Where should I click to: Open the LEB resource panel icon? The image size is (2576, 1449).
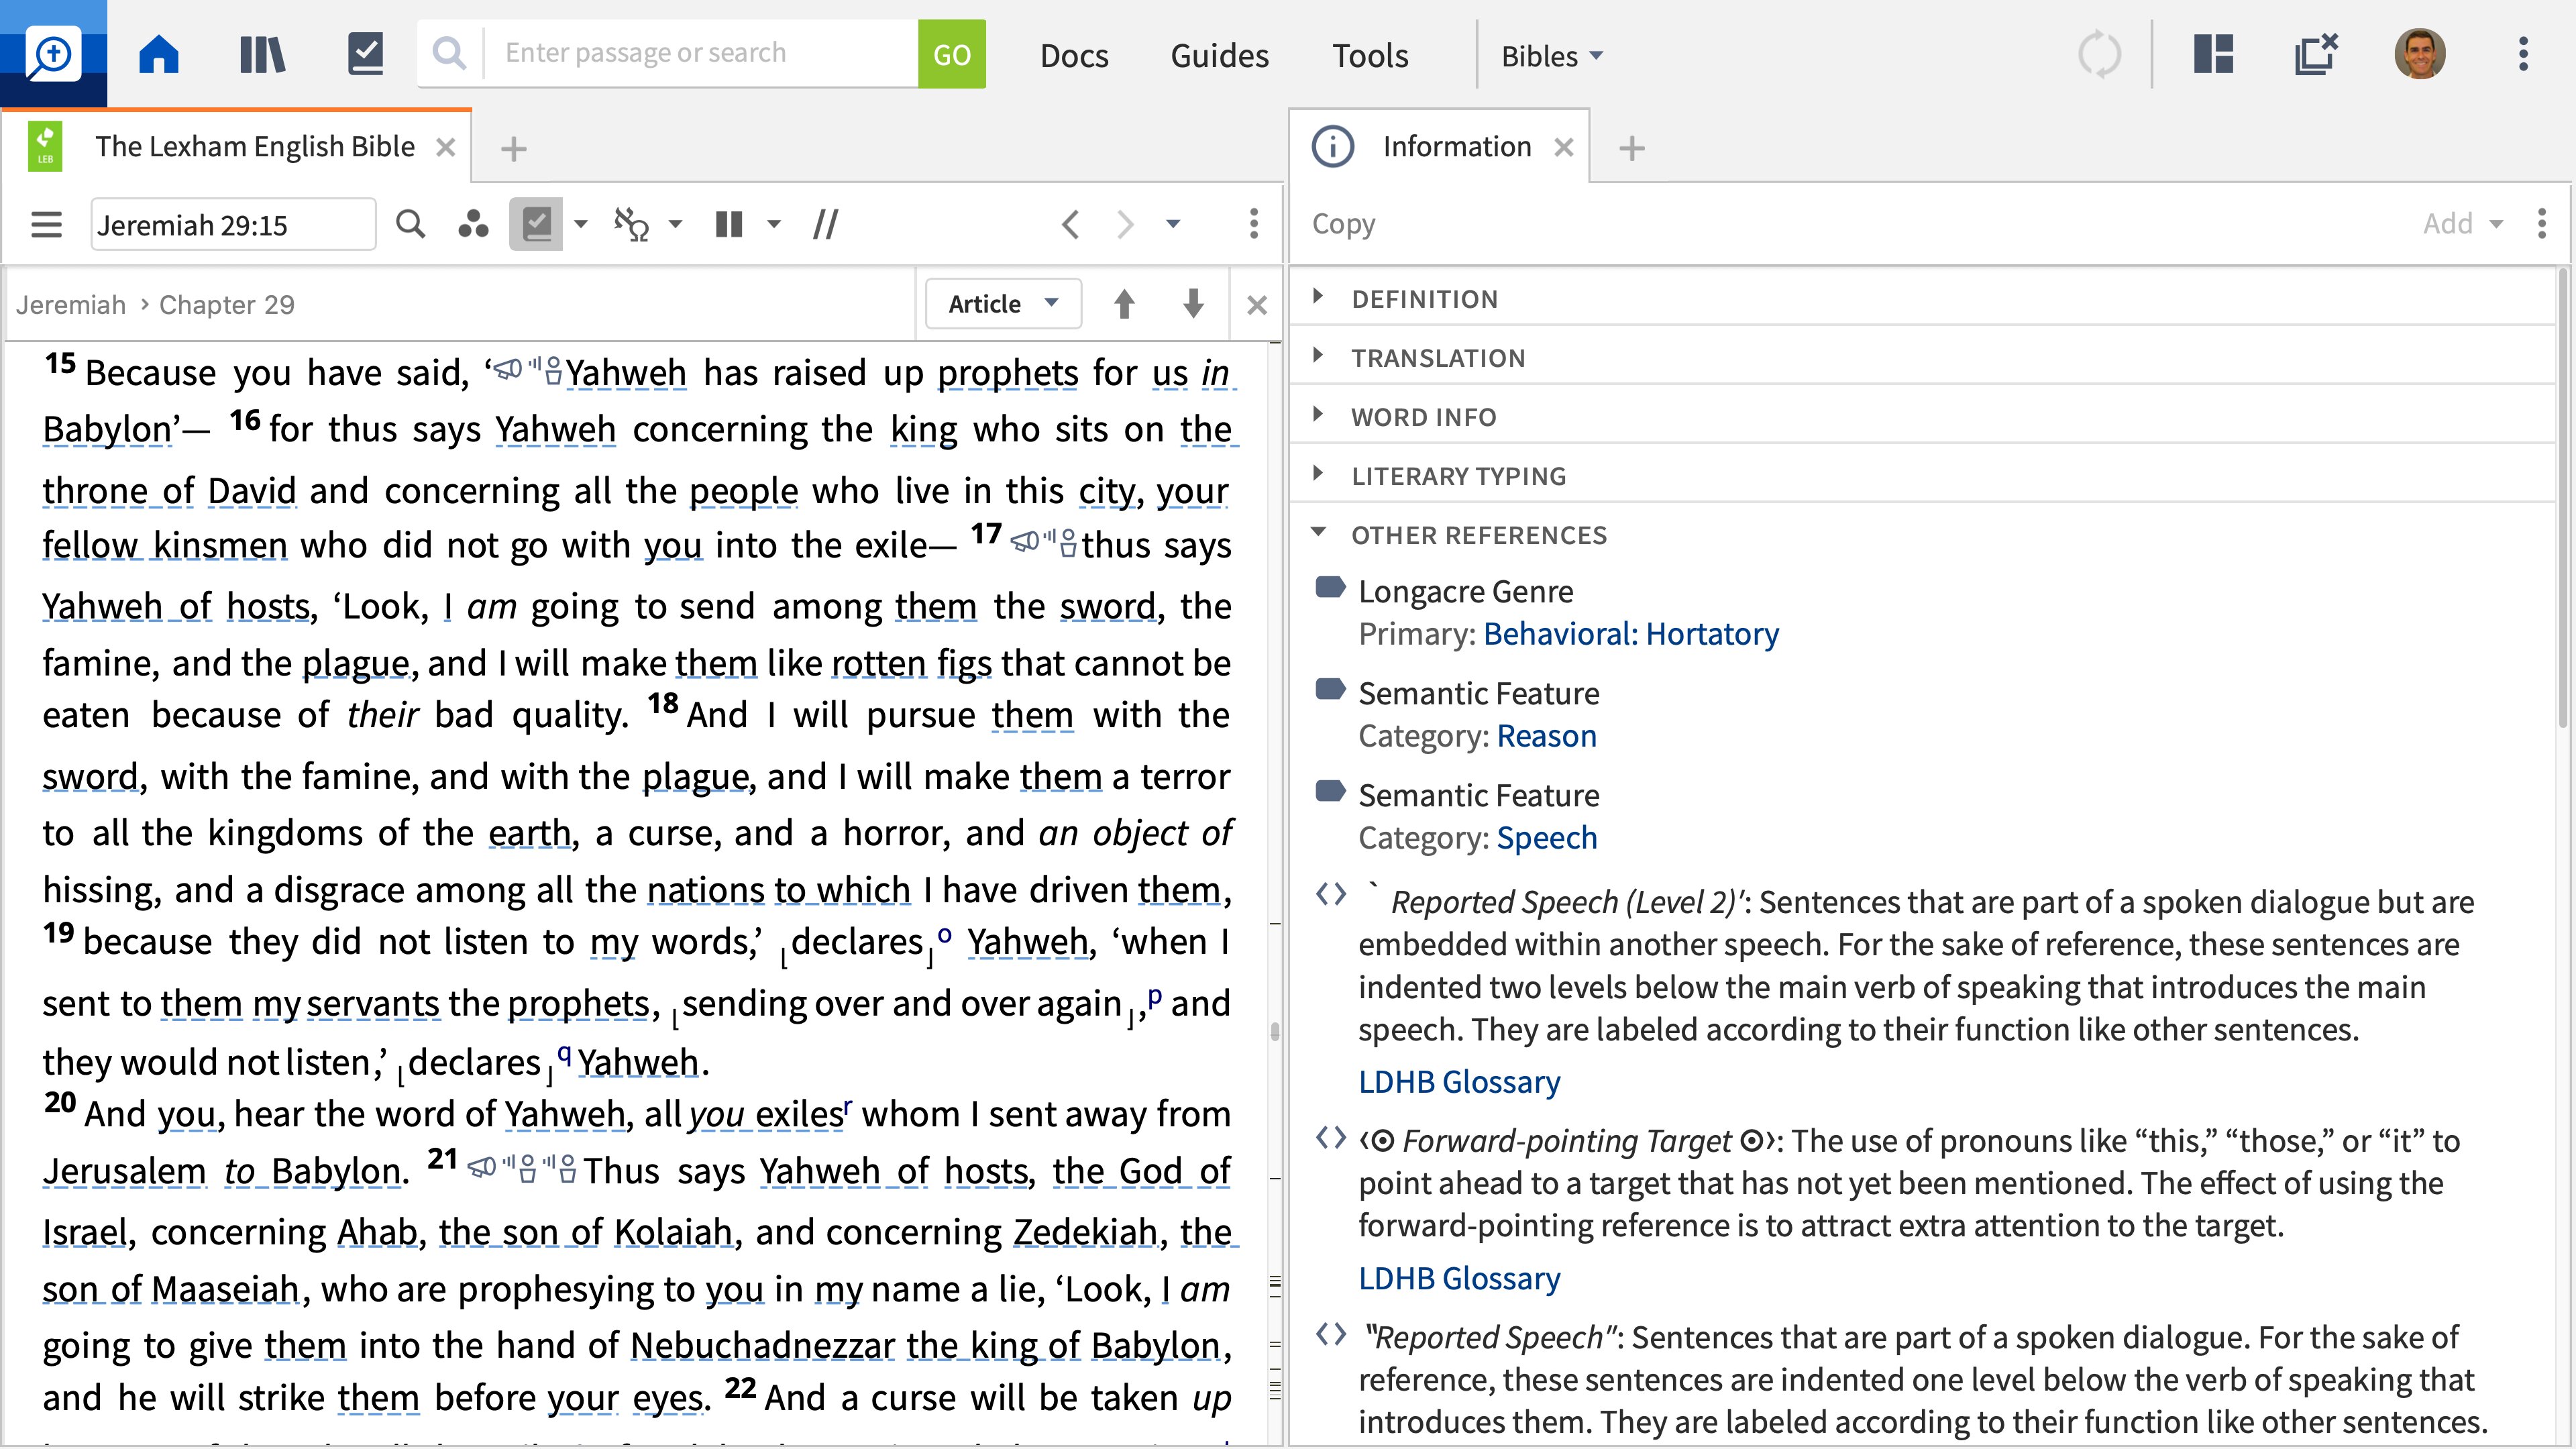point(45,147)
